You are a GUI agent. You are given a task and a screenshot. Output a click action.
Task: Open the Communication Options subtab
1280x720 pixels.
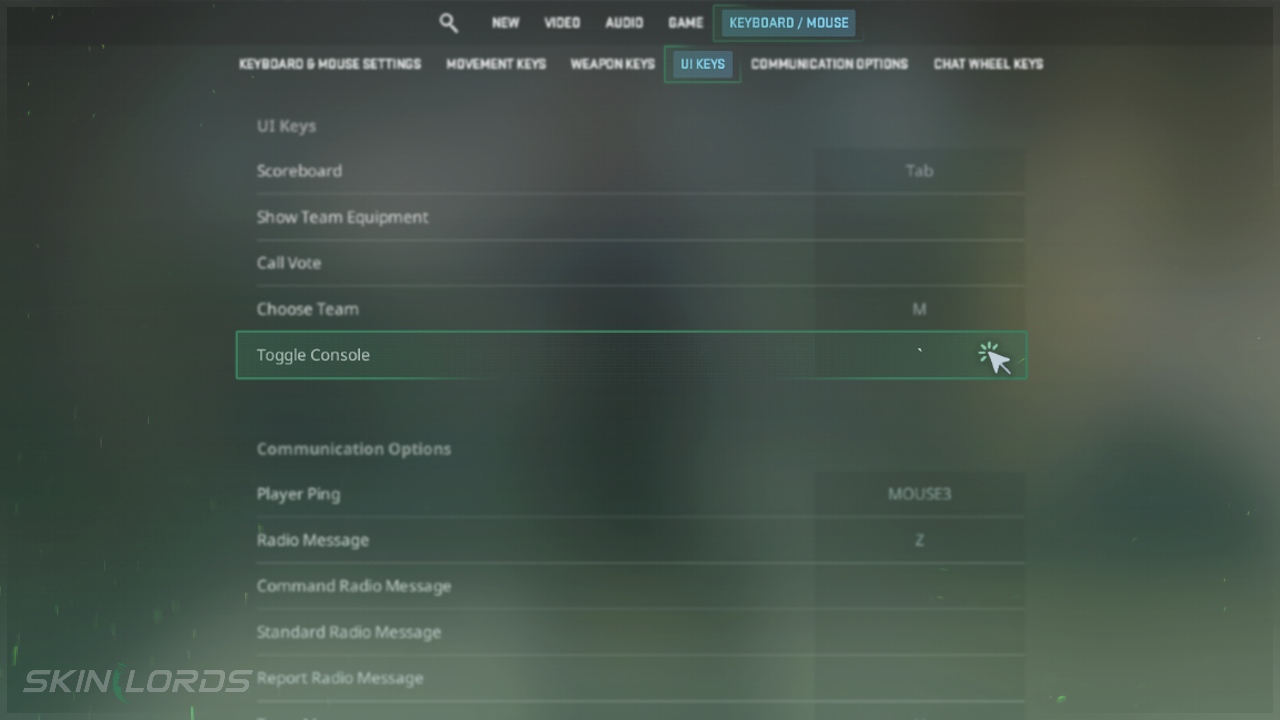pos(829,64)
